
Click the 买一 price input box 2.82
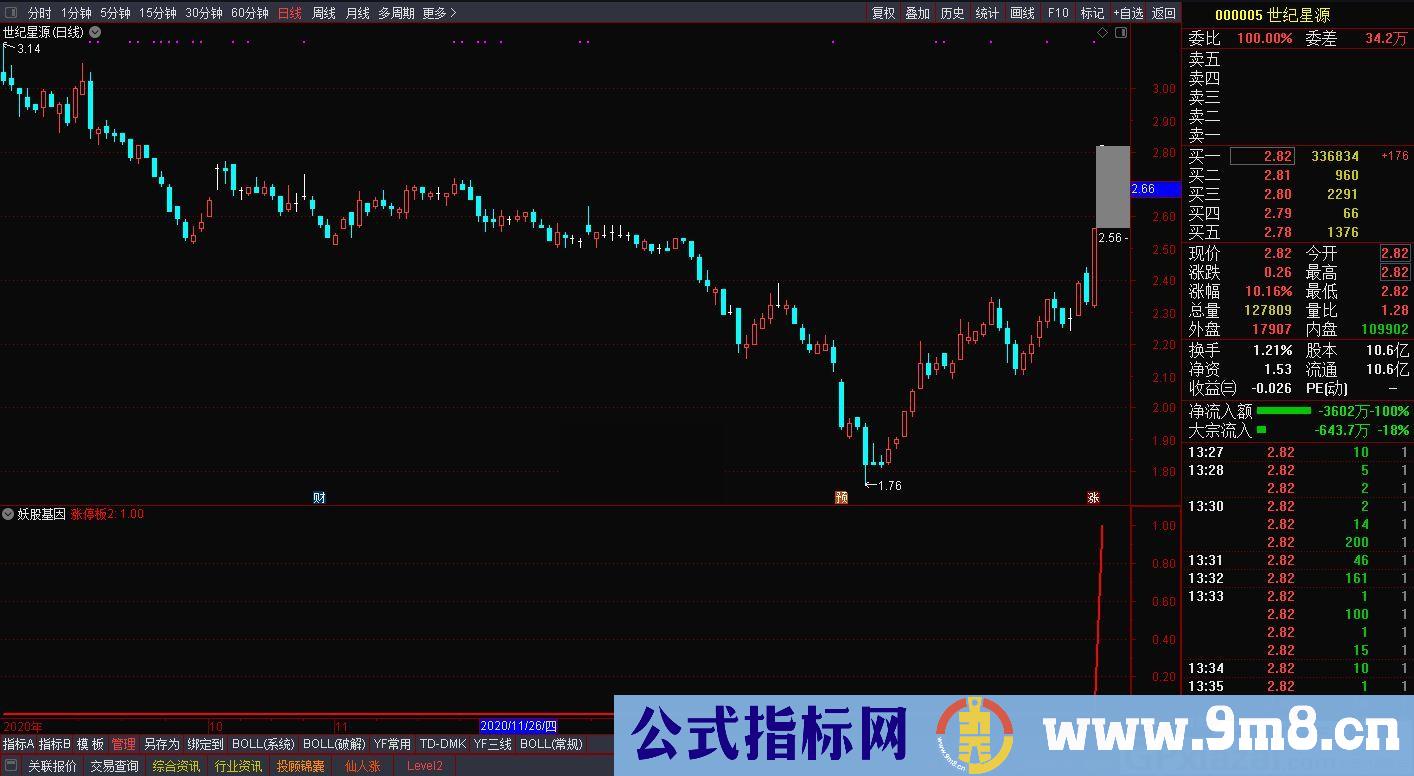[x=1262, y=156]
